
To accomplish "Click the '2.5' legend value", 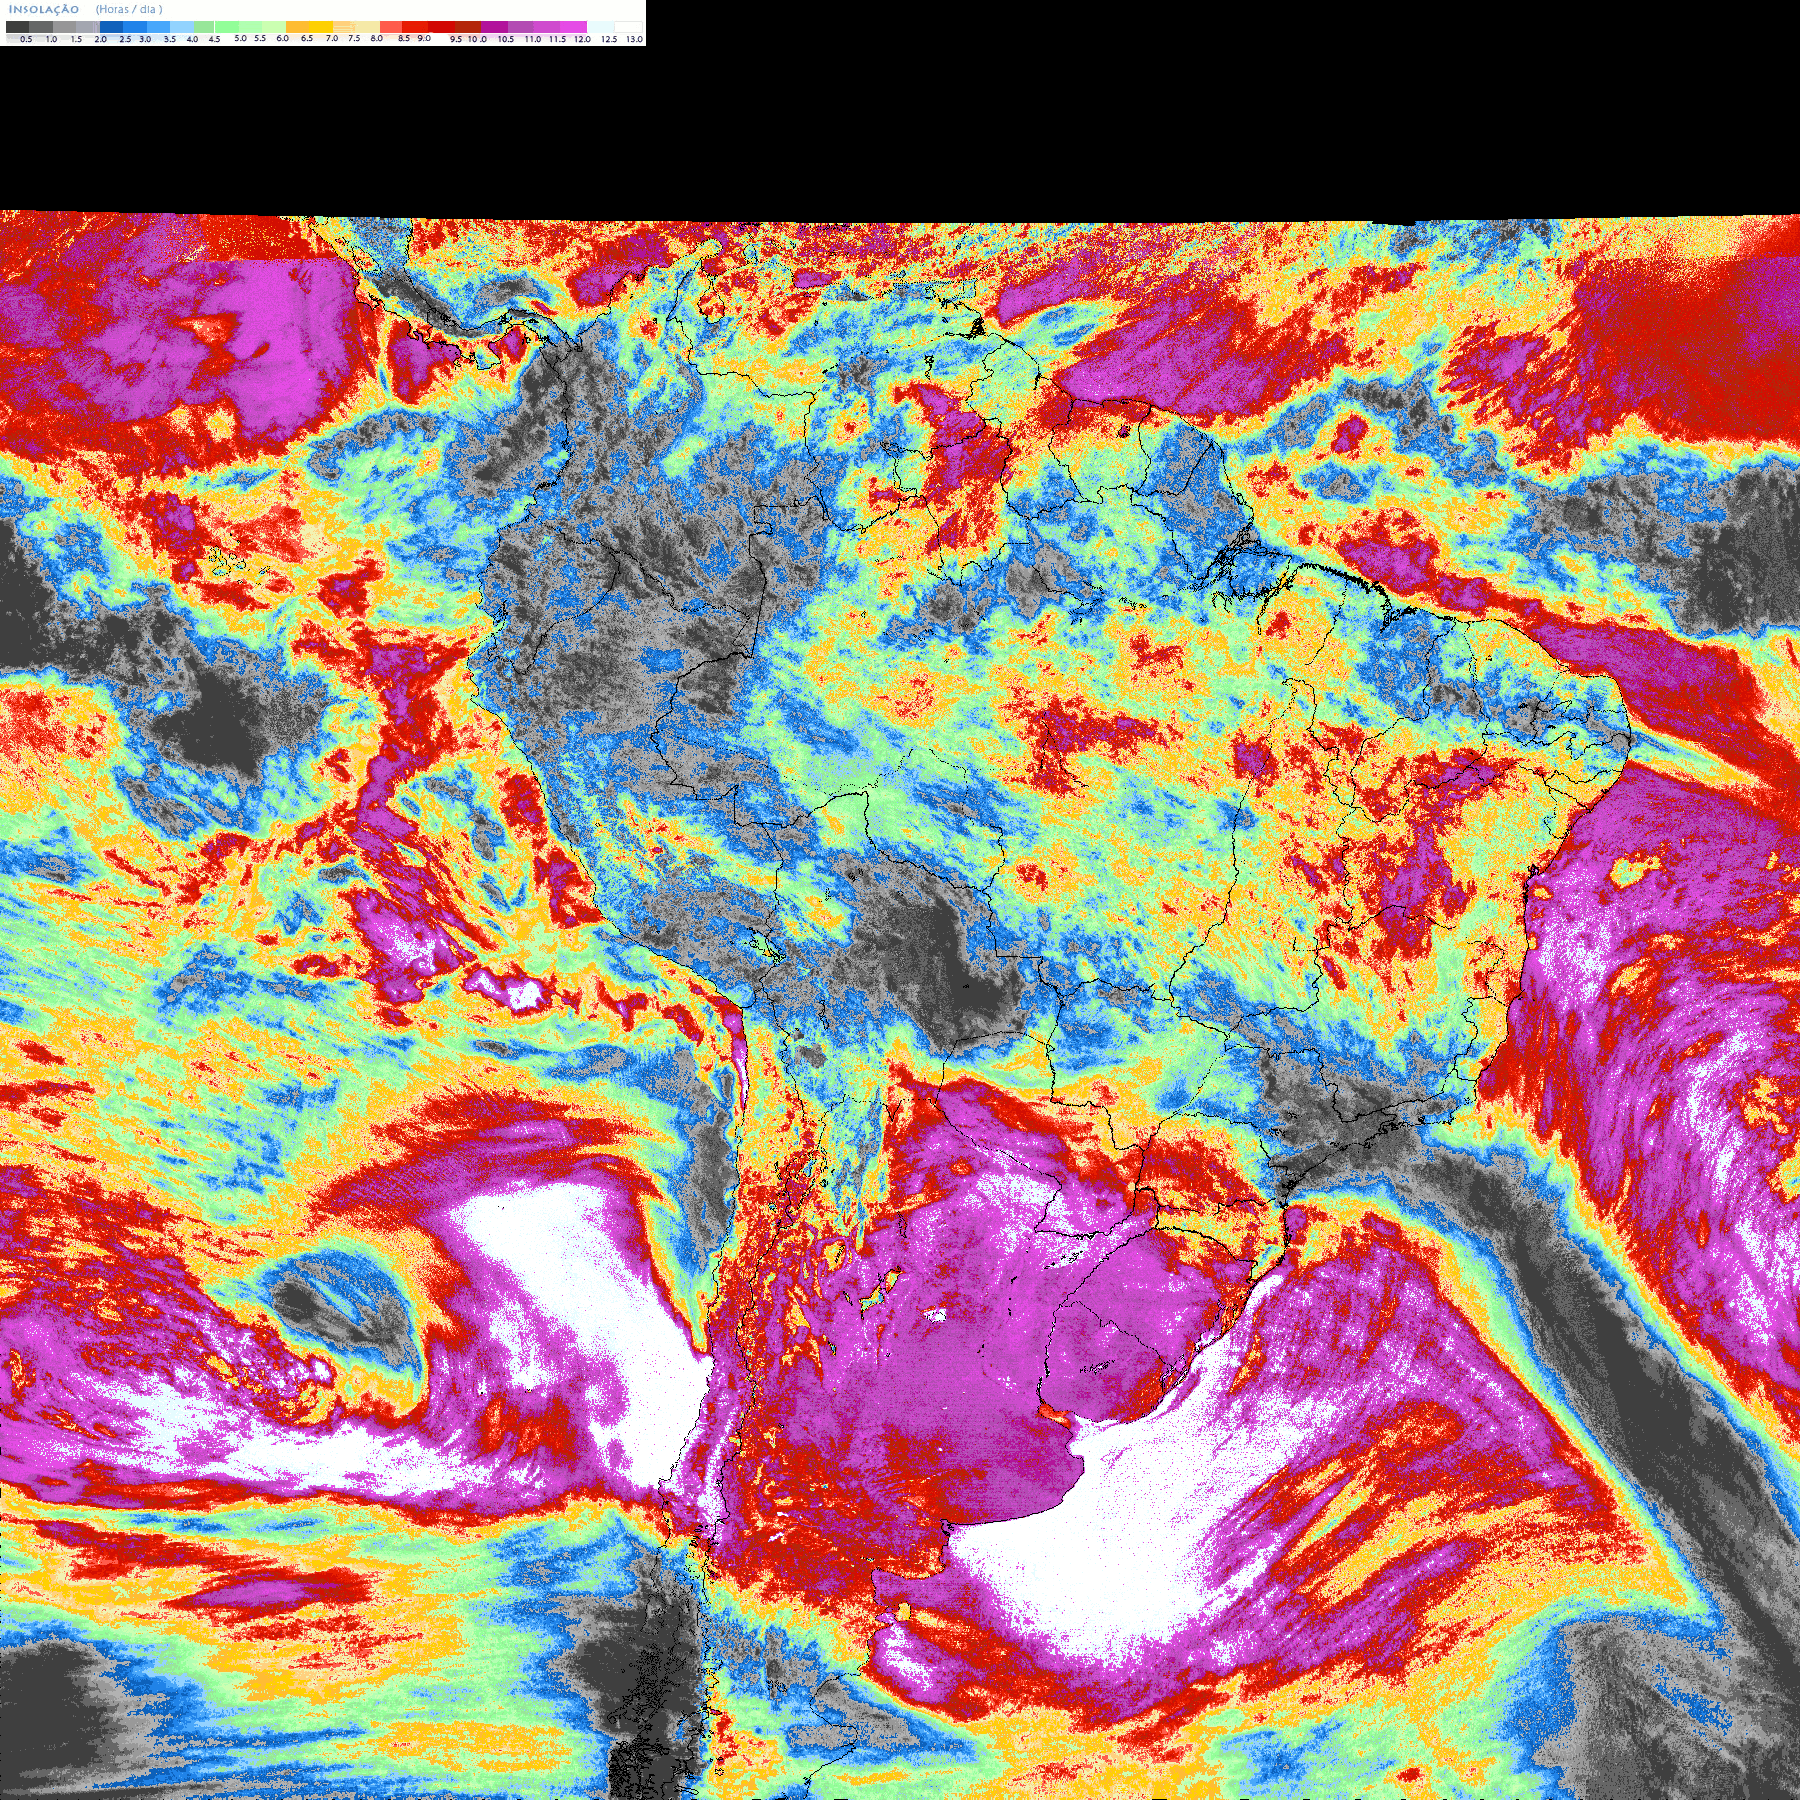I will [125, 39].
